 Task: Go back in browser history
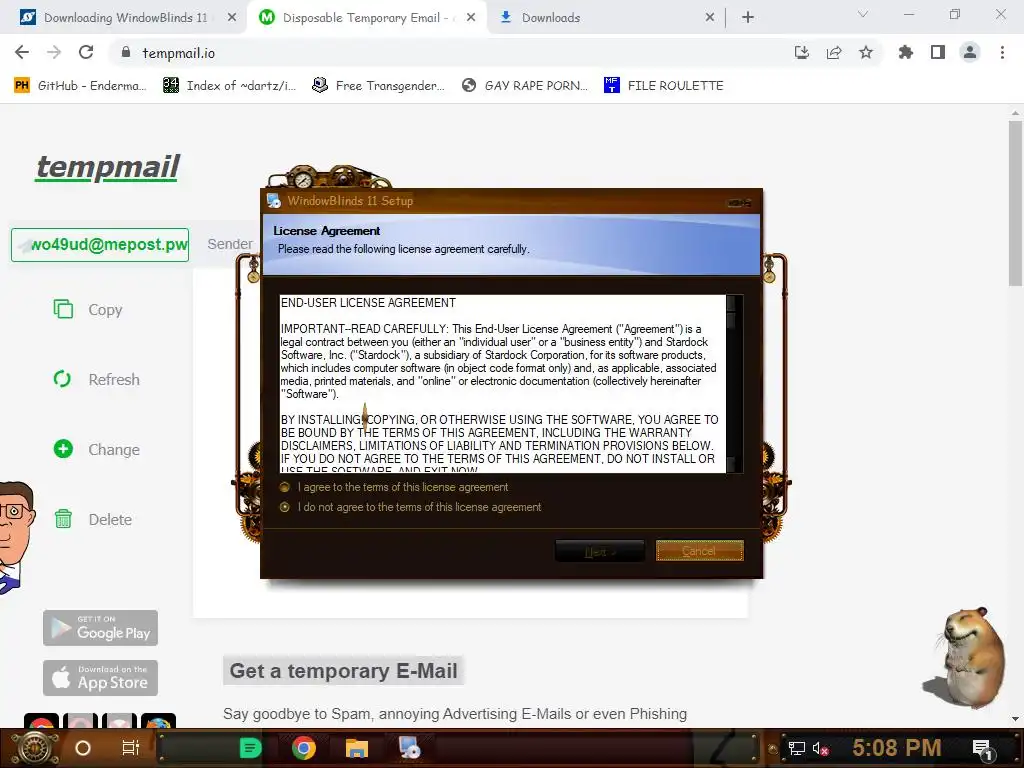click(x=22, y=52)
